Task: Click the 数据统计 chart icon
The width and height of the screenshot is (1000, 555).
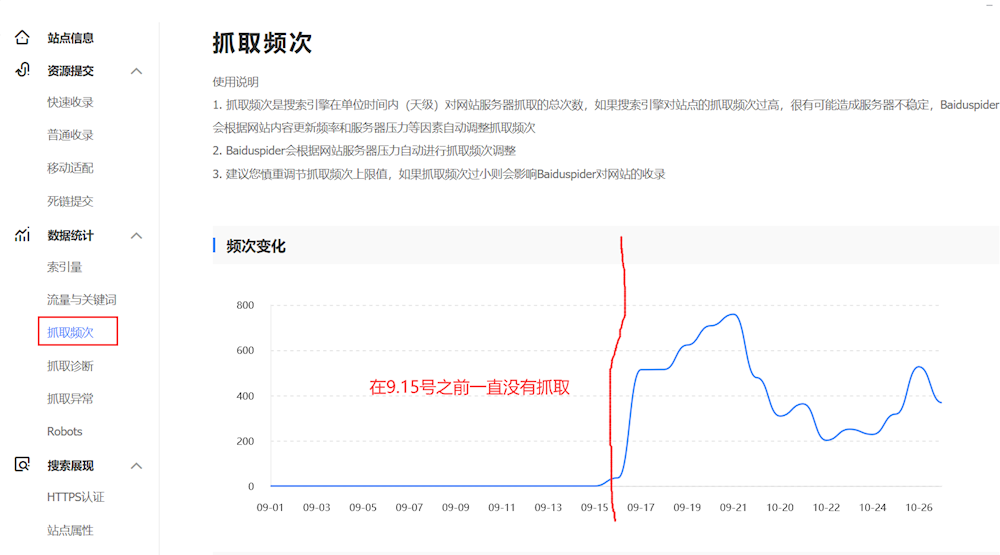Action: click(x=22, y=235)
